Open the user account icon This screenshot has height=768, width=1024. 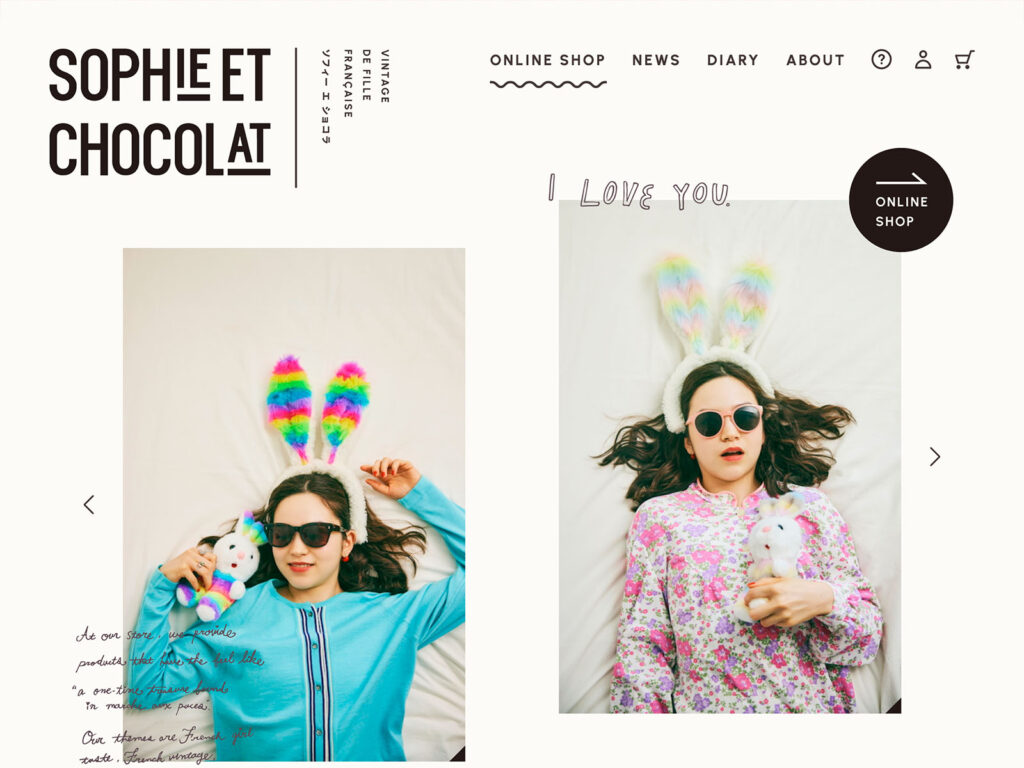923,60
